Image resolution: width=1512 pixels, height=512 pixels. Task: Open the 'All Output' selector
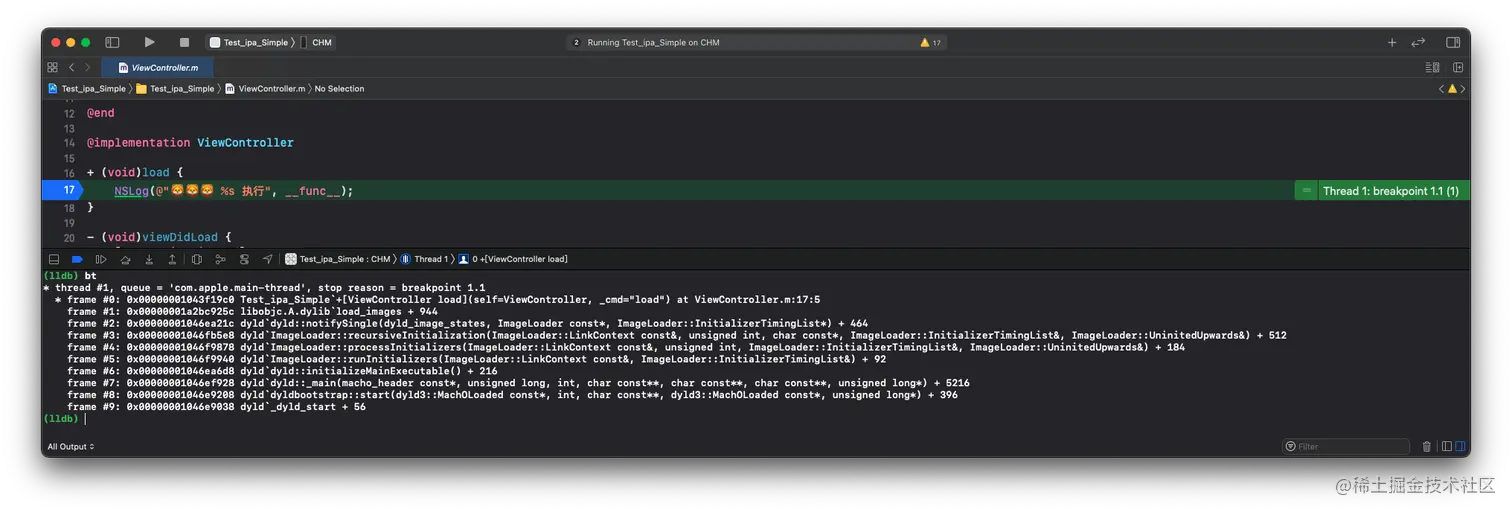(x=71, y=447)
